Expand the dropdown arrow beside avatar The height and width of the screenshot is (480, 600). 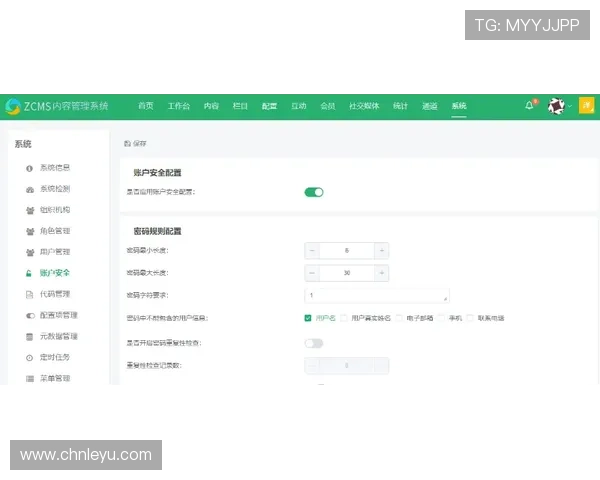click(569, 106)
